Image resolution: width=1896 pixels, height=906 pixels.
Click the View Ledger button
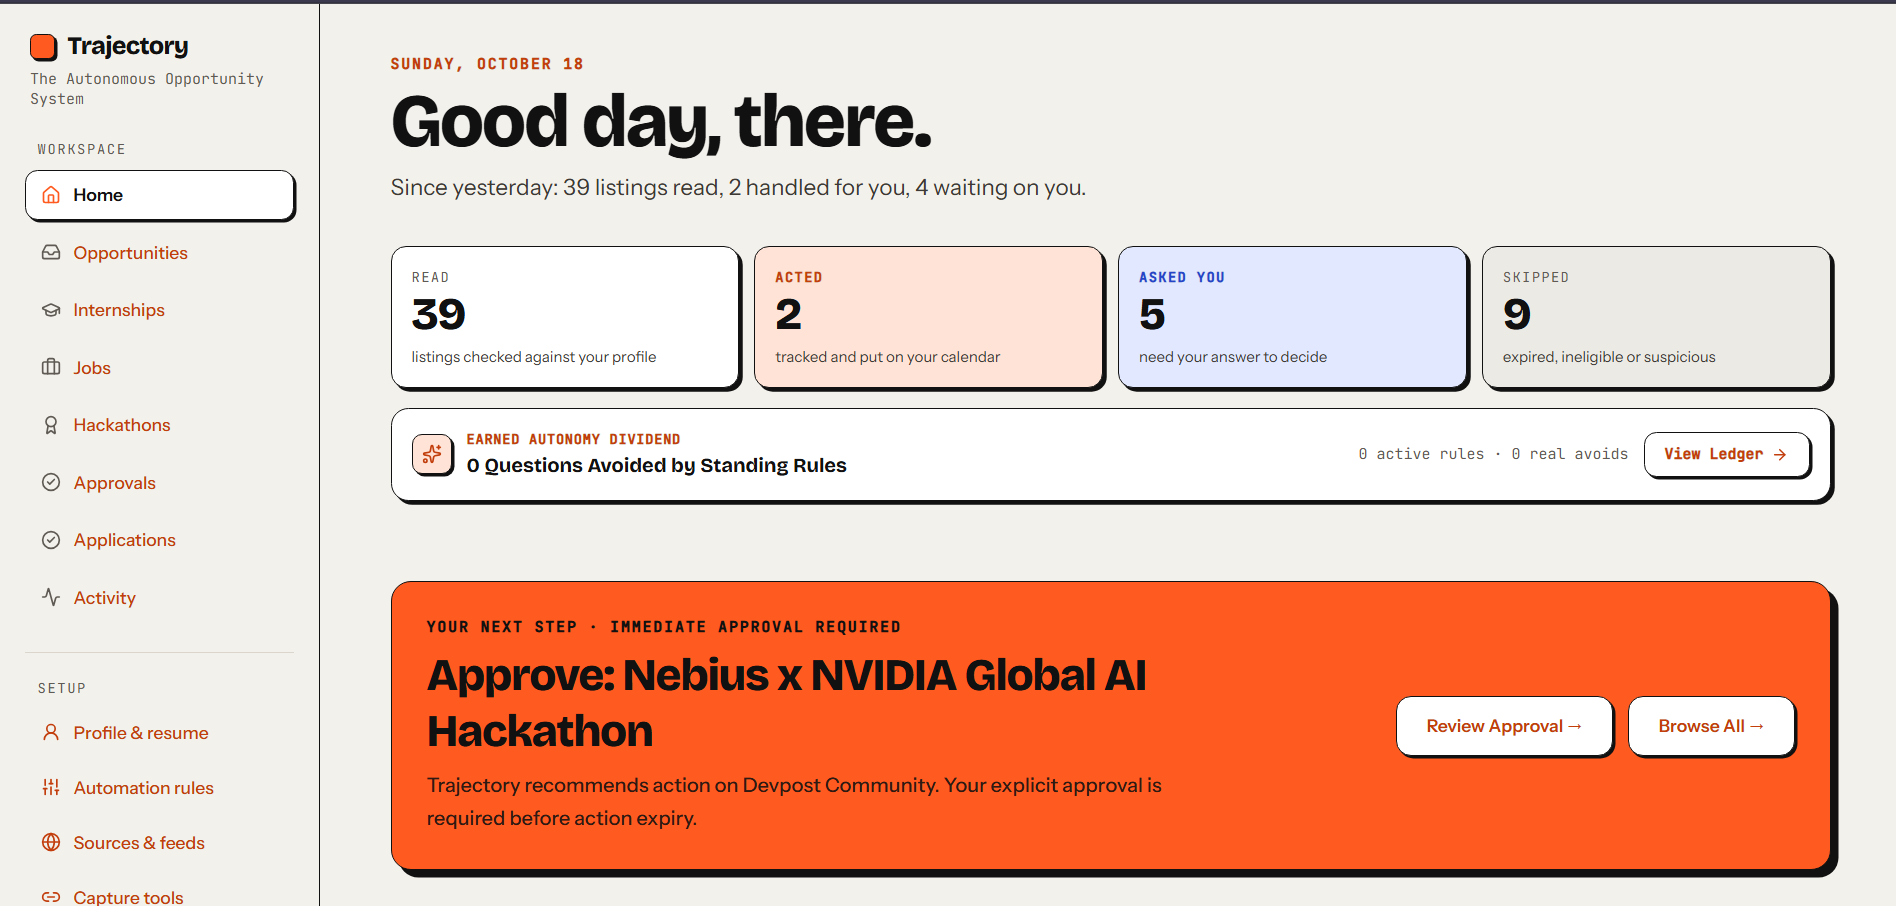click(1727, 454)
